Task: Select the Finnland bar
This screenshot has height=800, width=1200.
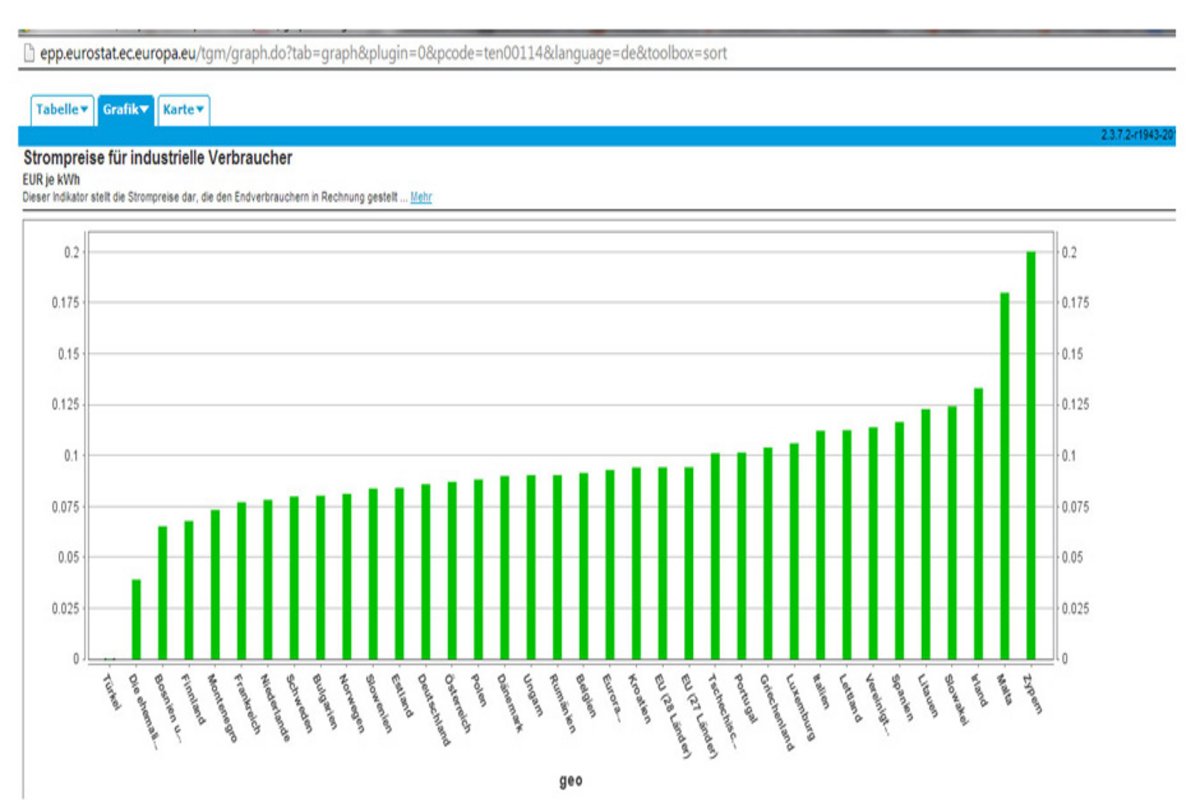Action: (188, 590)
